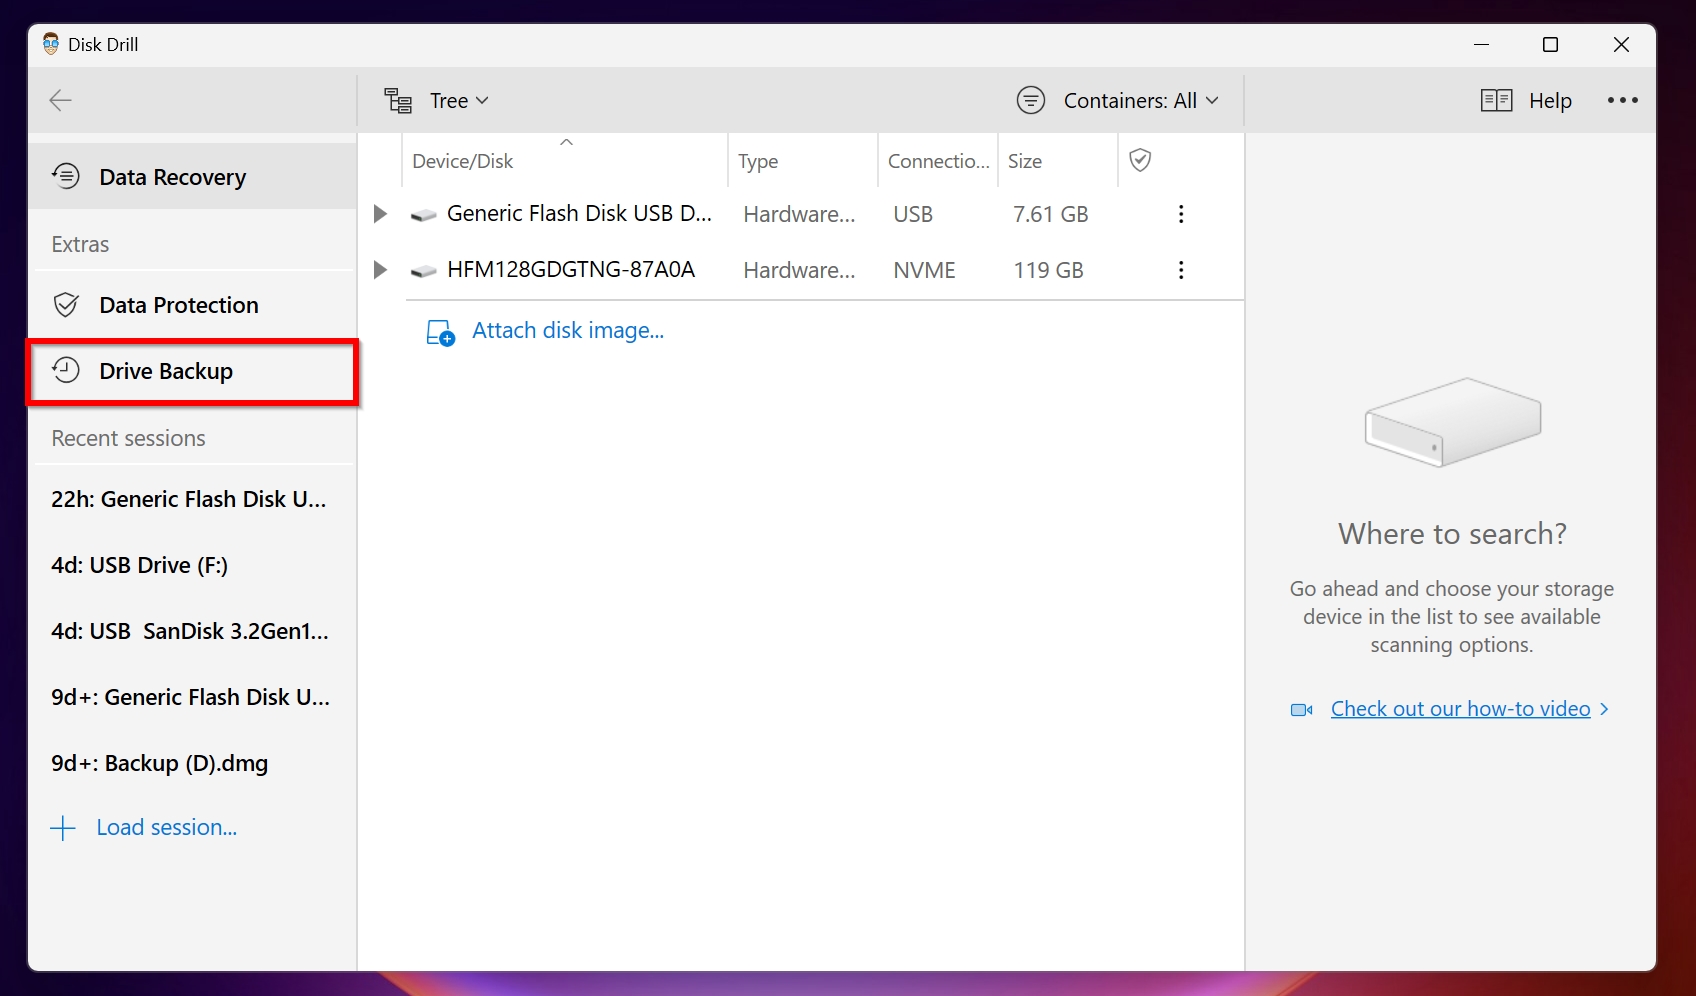Click the Attach disk image link
Screen dimensions: 1696x996
[x=568, y=330]
